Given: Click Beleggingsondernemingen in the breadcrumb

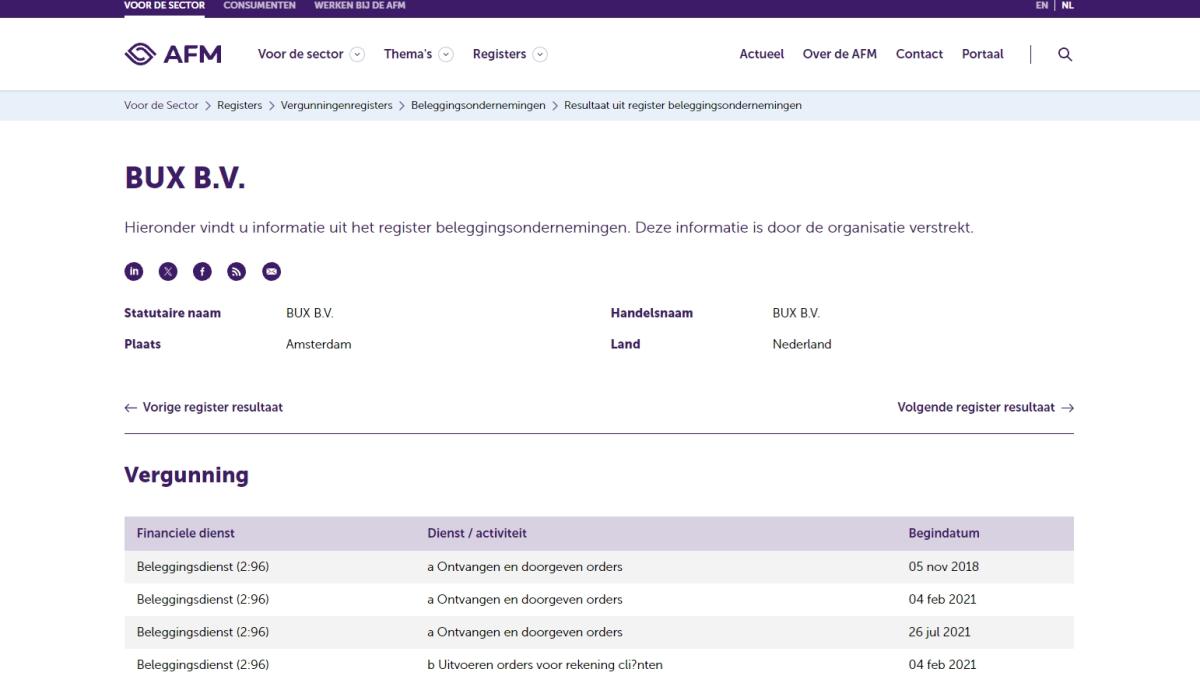Looking at the screenshot, I should click(x=478, y=105).
